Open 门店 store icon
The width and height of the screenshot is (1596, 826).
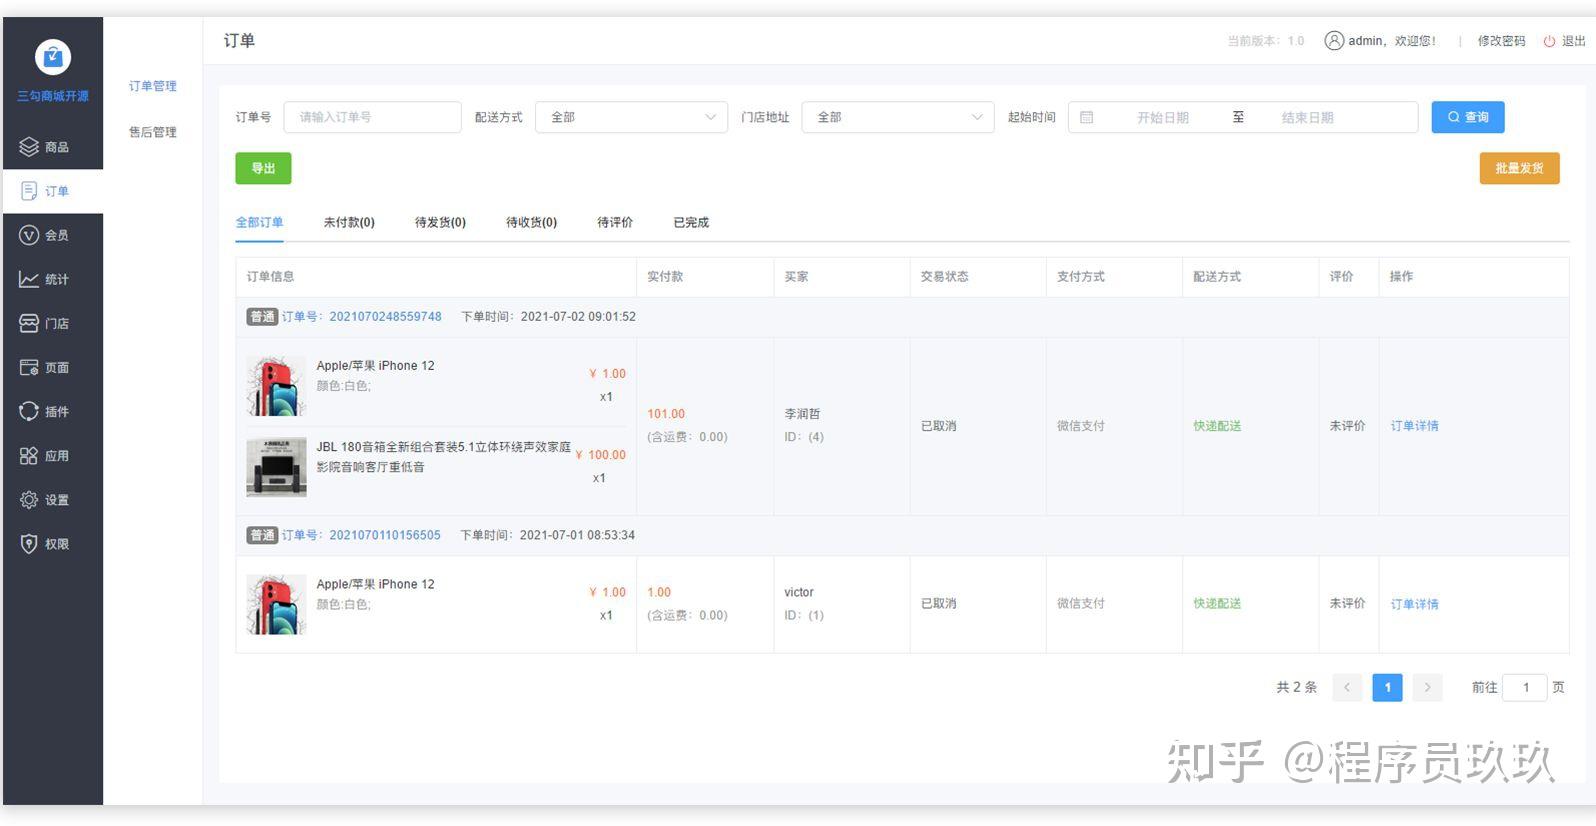[29, 323]
